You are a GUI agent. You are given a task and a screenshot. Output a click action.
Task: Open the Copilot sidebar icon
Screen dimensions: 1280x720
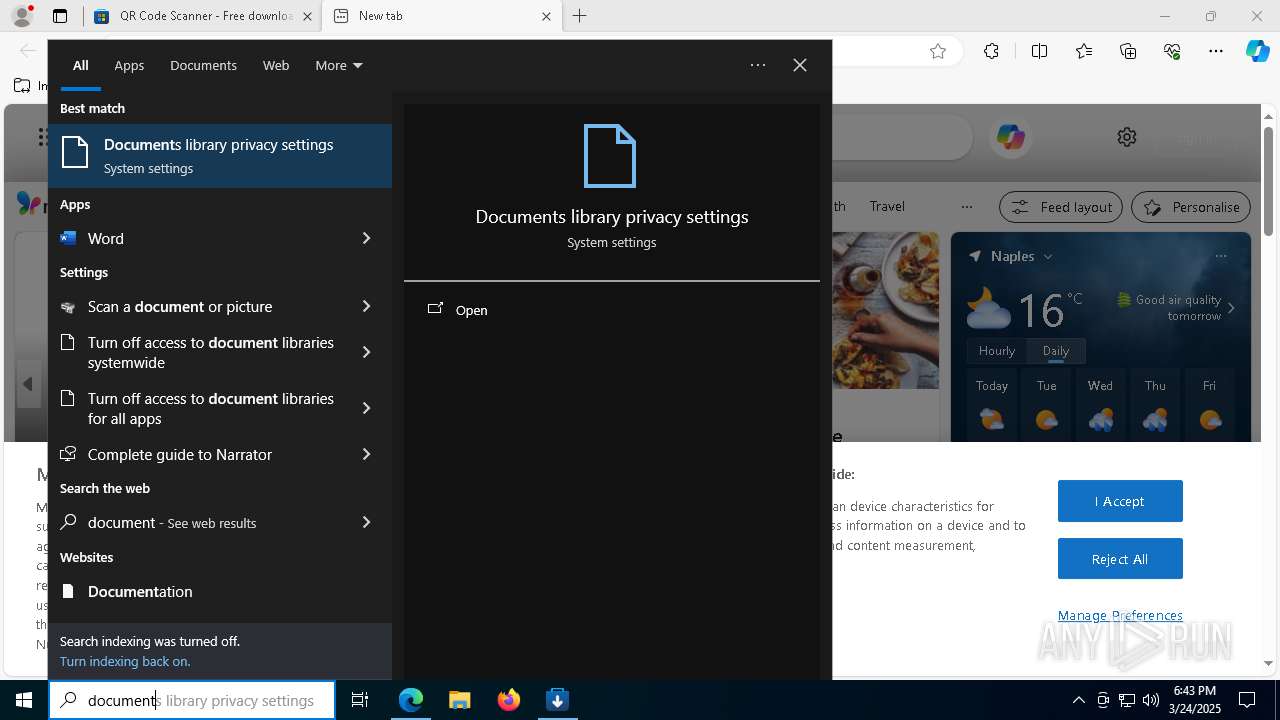(x=1257, y=51)
